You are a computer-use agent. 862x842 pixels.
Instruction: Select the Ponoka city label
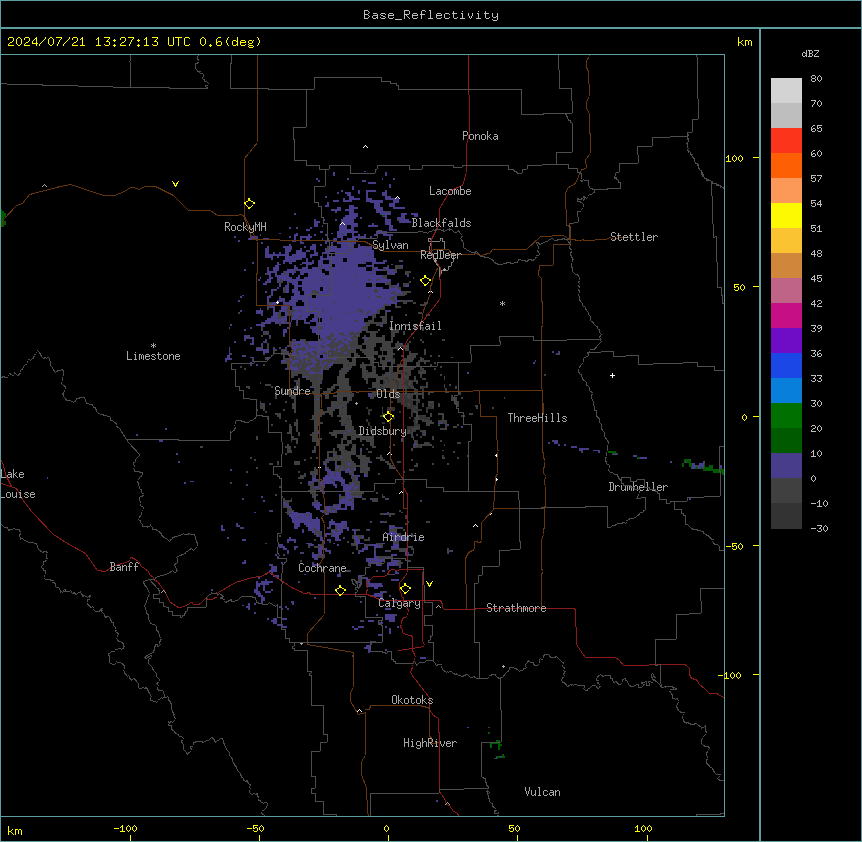pyautogui.click(x=480, y=136)
